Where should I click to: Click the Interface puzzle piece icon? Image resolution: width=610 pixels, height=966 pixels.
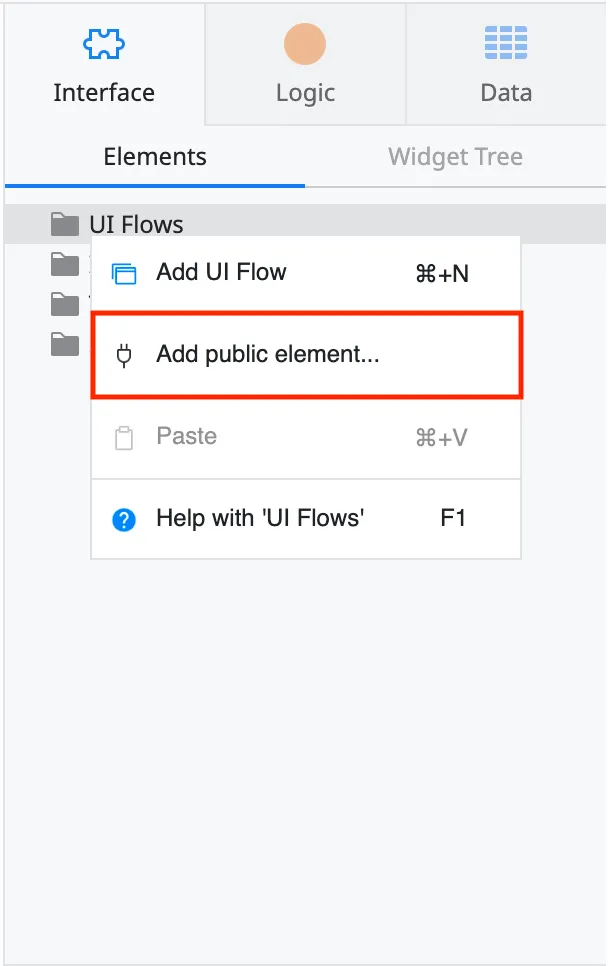click(104, 42)
